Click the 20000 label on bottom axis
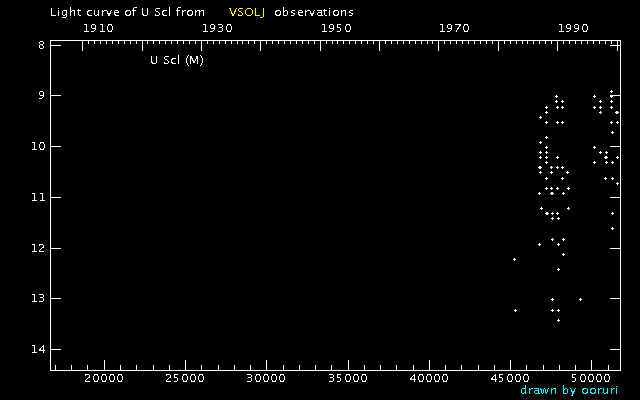This screenshot has width=640, height=400. (103, 379)
